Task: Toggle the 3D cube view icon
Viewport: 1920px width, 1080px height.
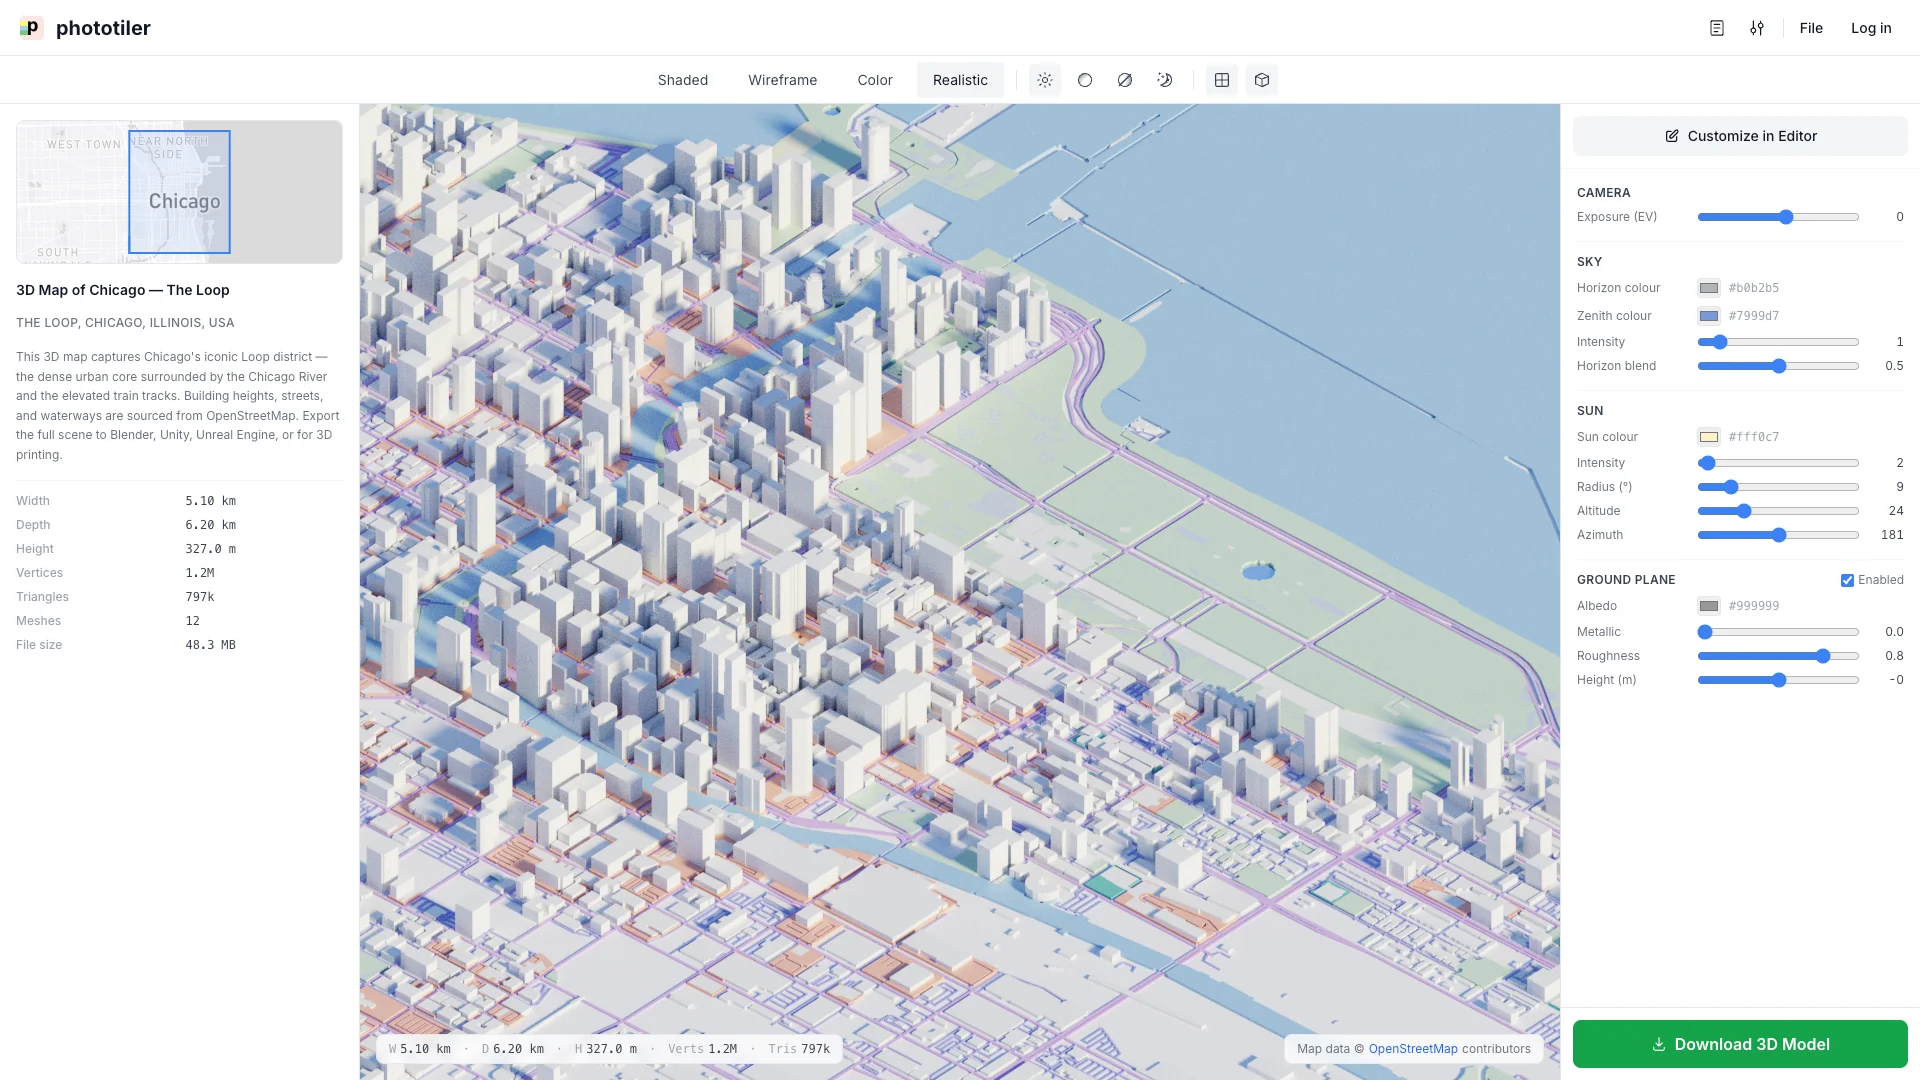Action: (x=1262, y=80)
